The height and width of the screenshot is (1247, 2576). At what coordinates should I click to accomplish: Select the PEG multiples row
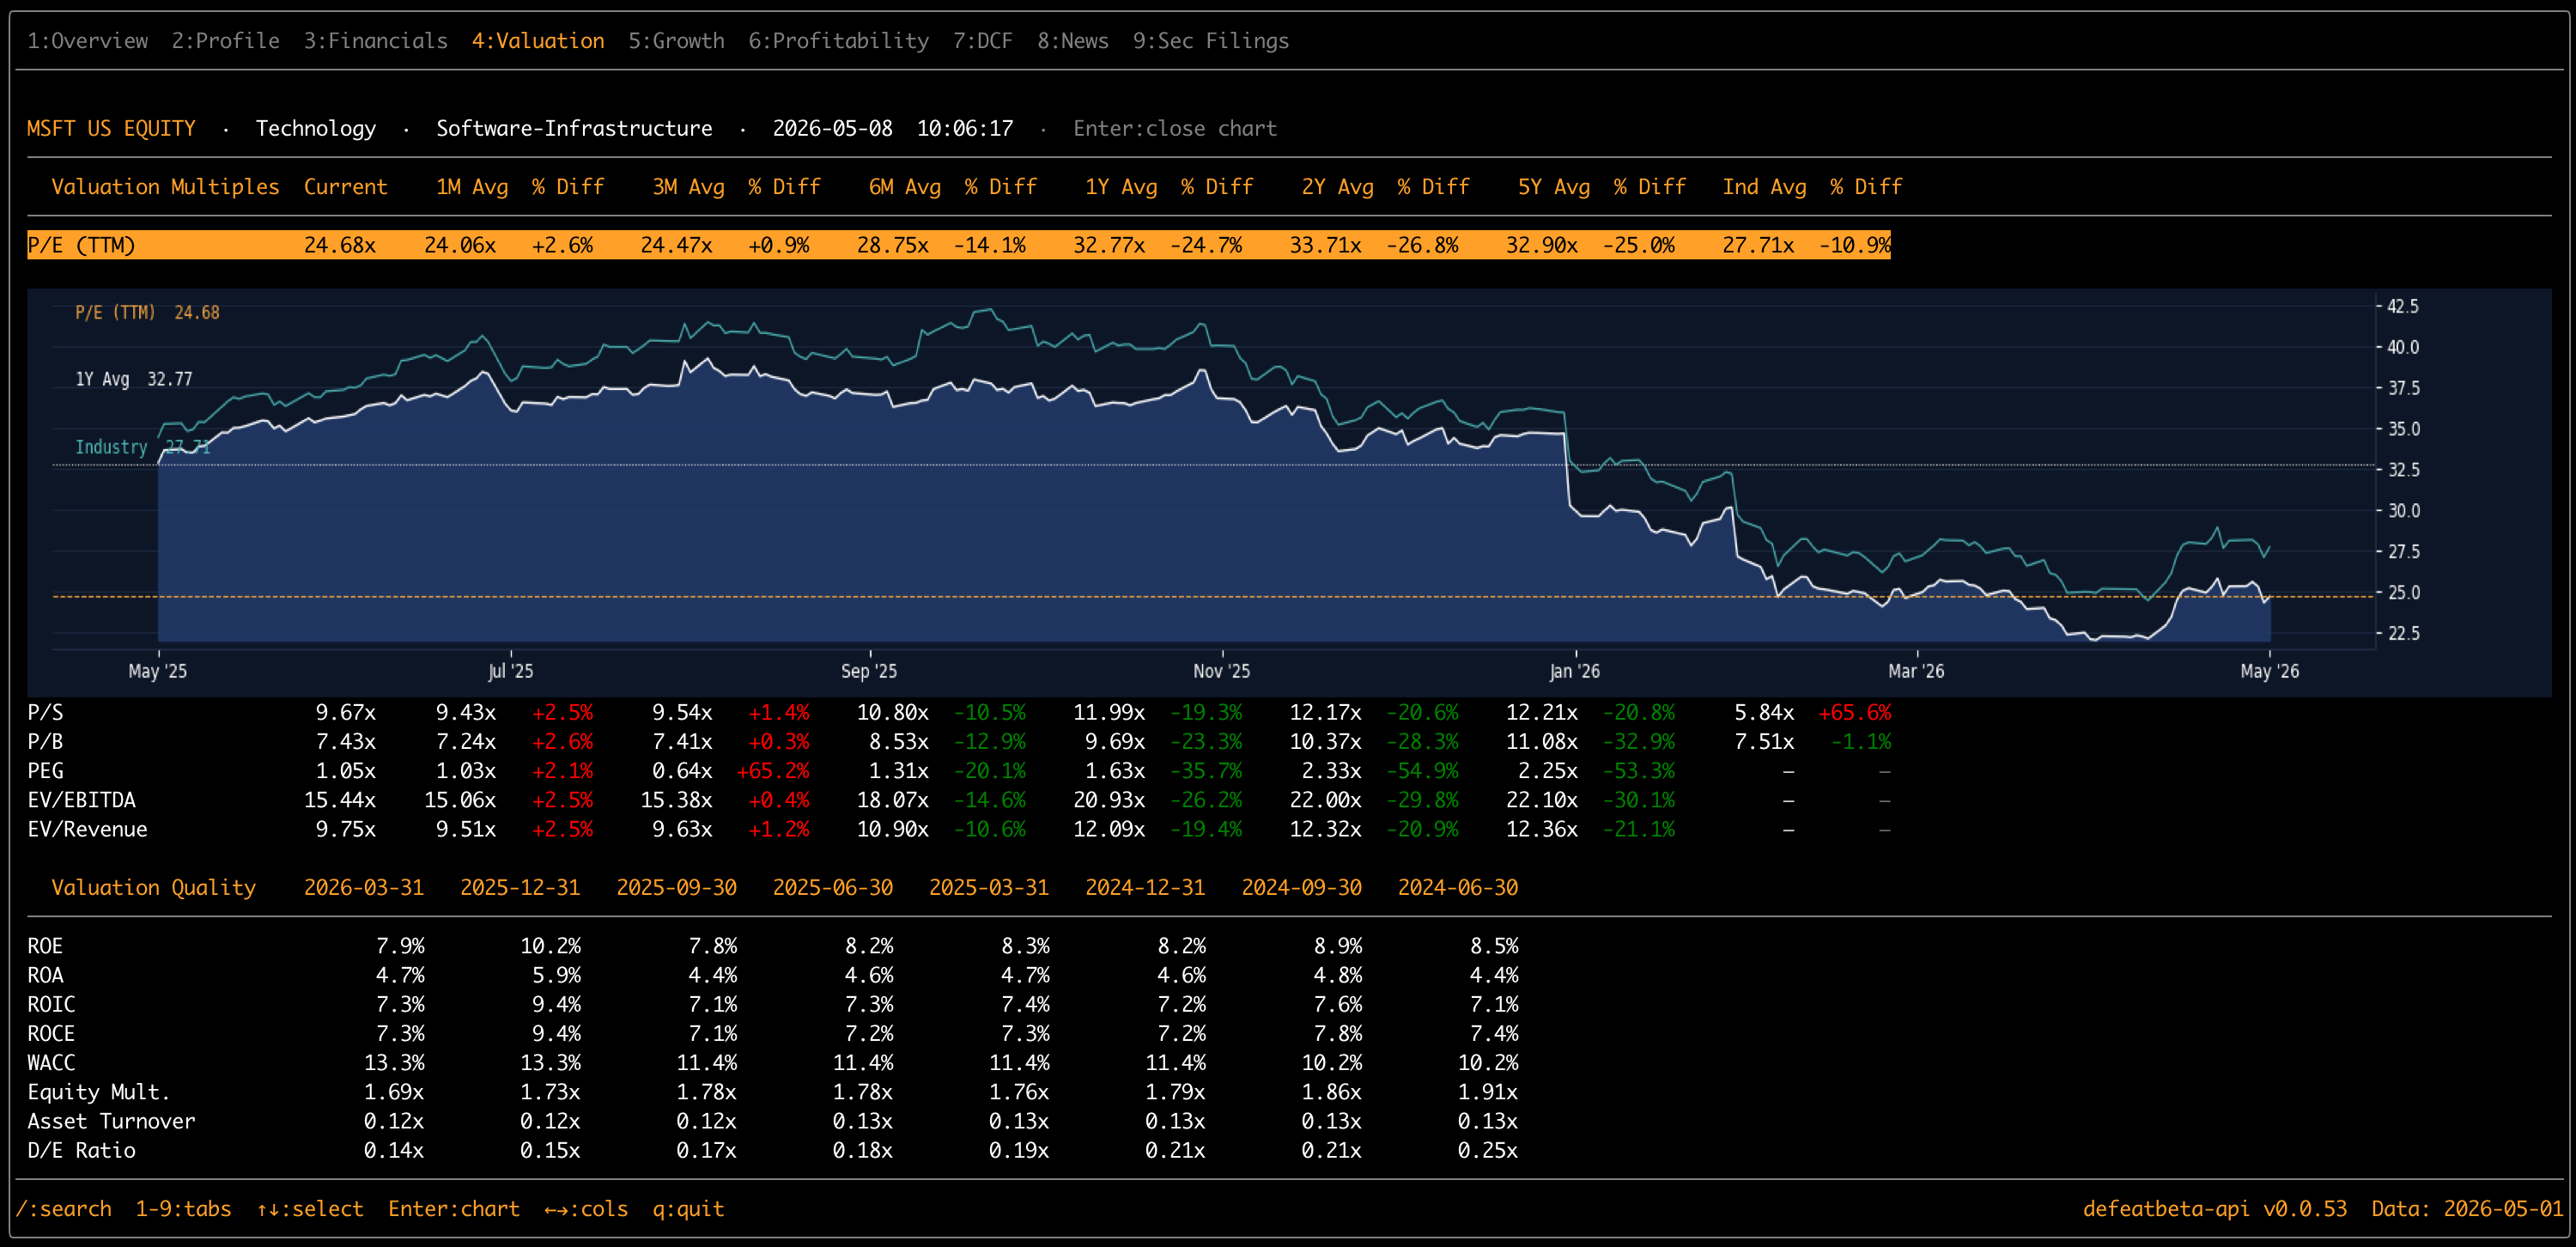(958, 771)
